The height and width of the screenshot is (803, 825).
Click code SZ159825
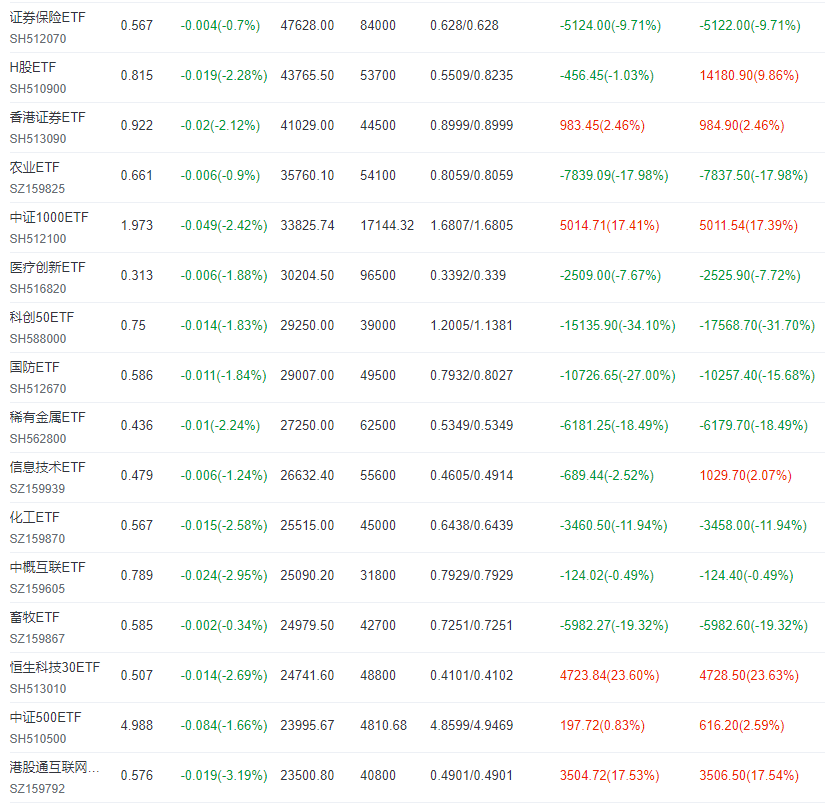[37, 189]
